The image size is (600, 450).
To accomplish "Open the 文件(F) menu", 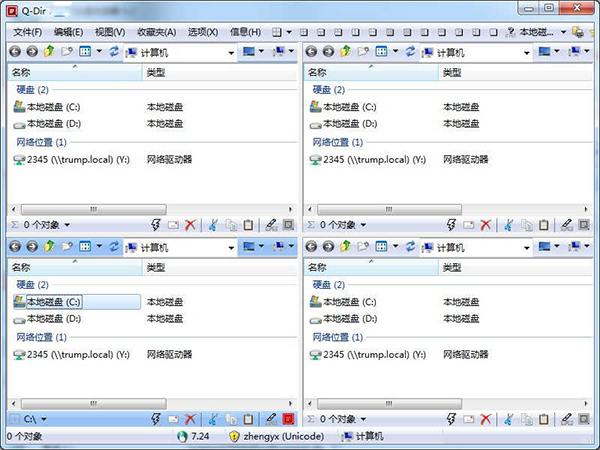I will (28, 32).
